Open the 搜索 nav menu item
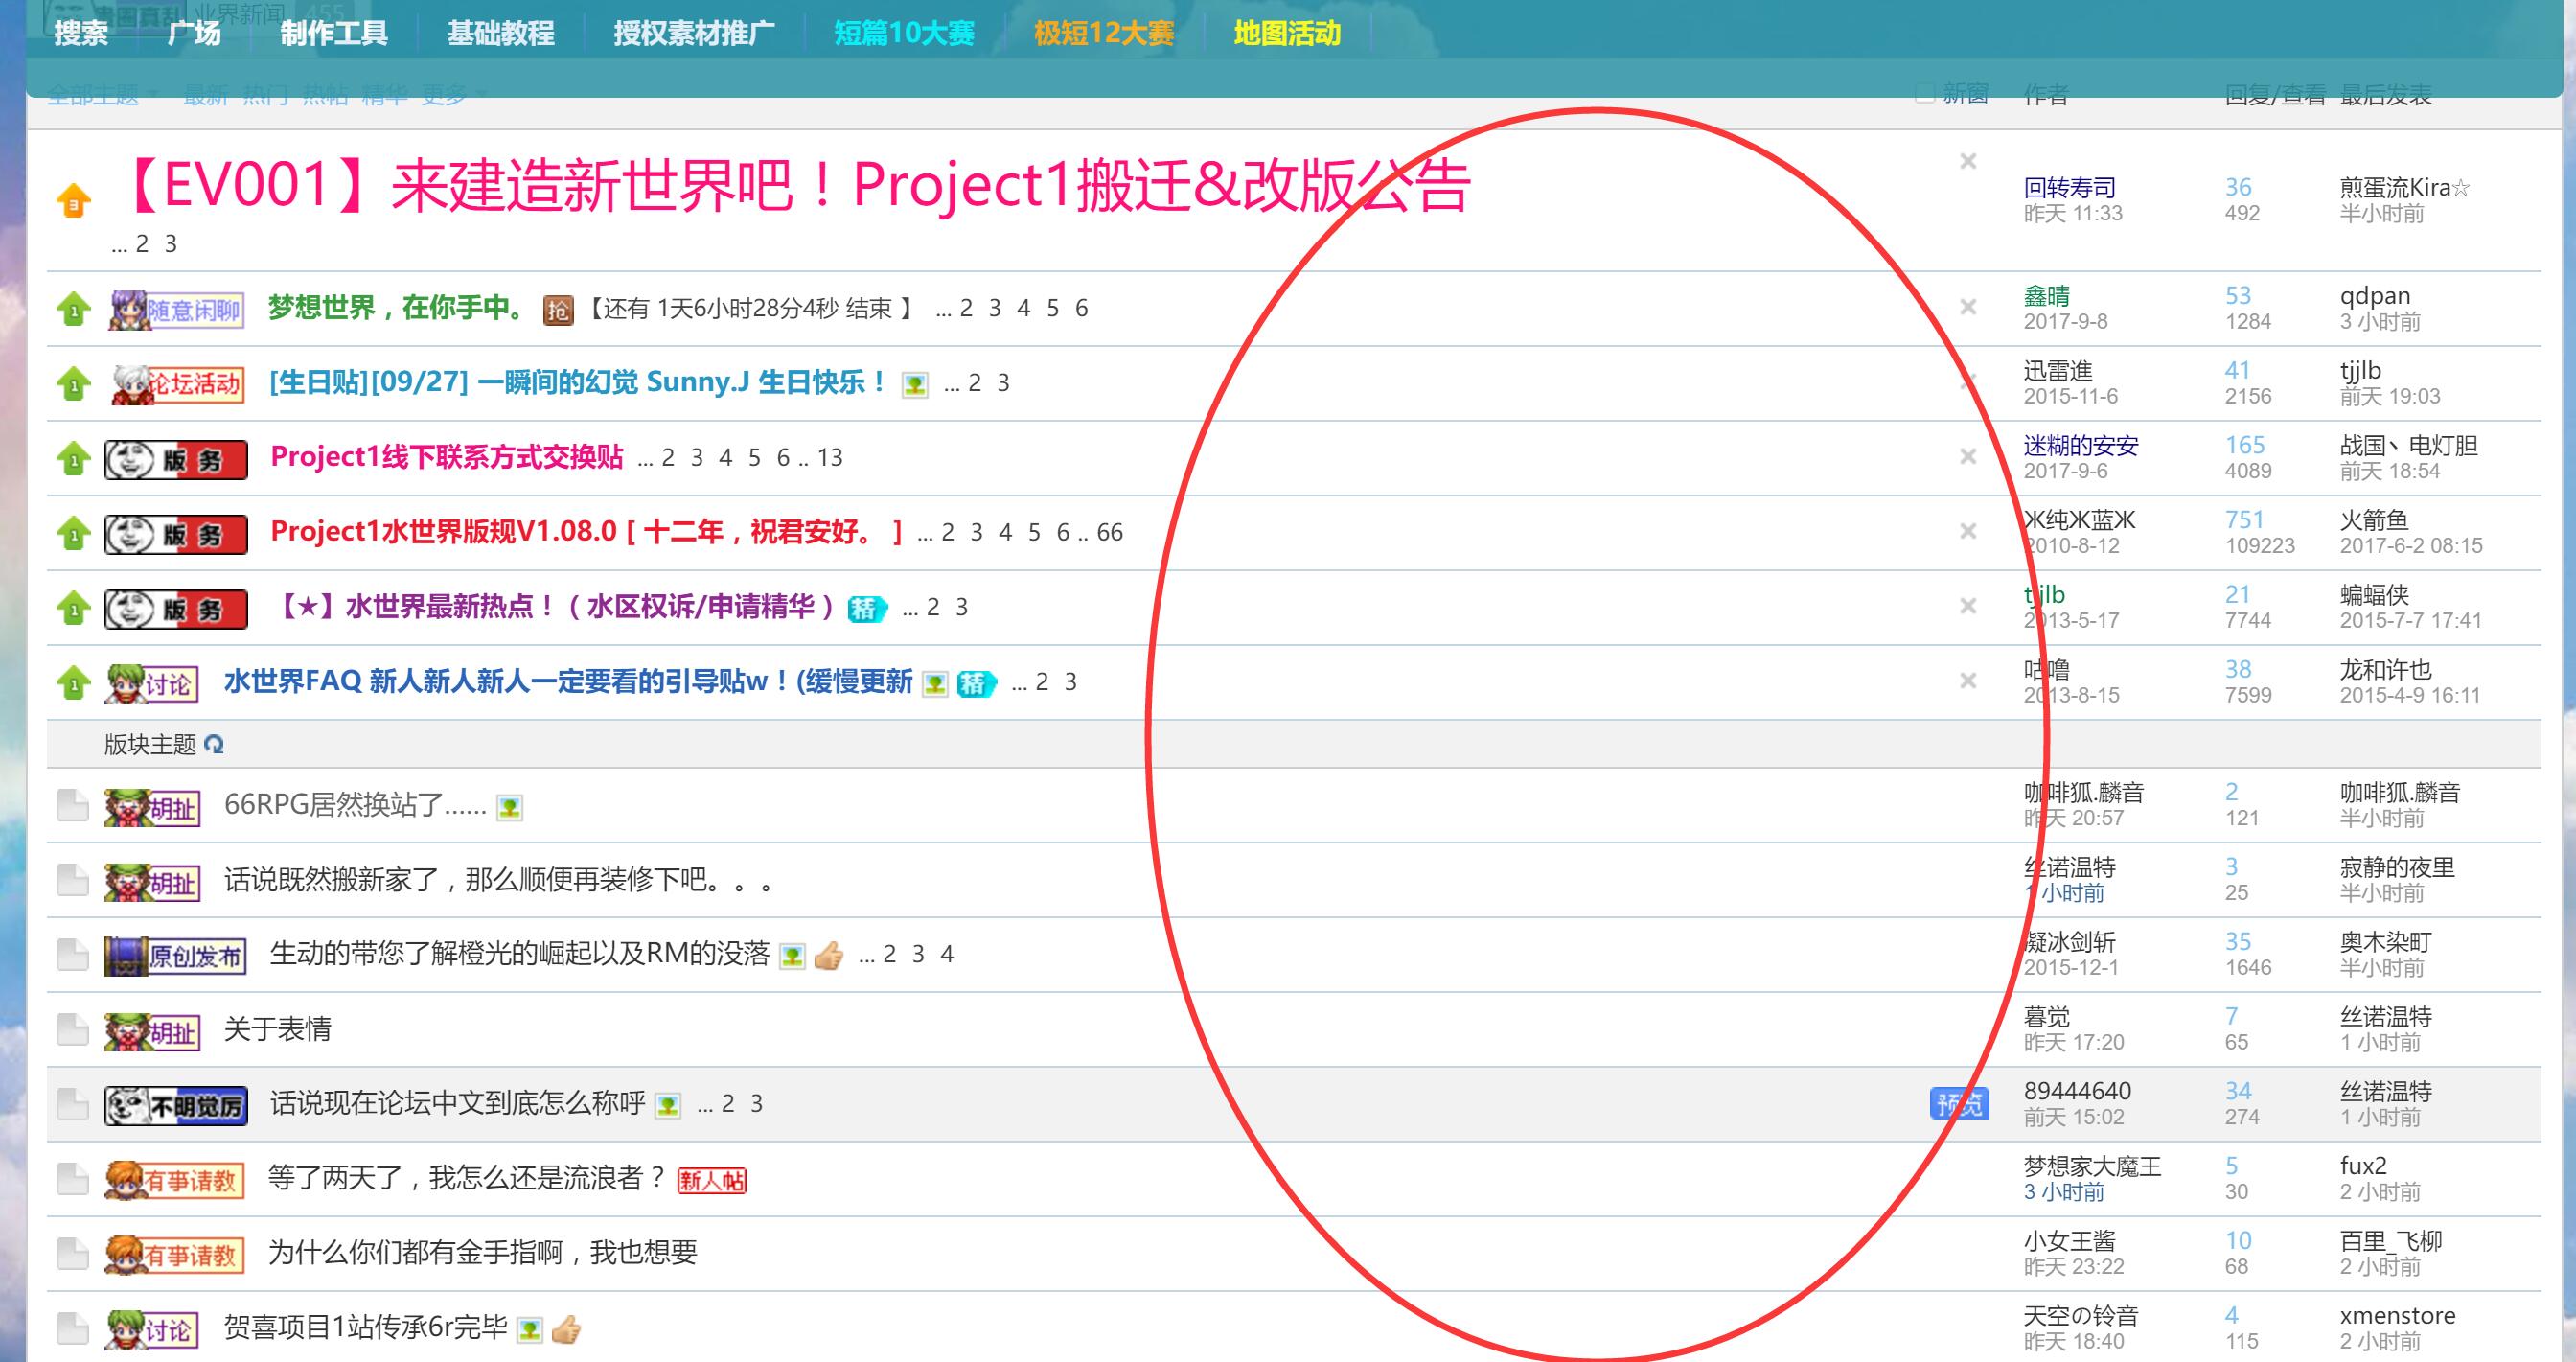Screen dimensions: 2576x1362 81,33
